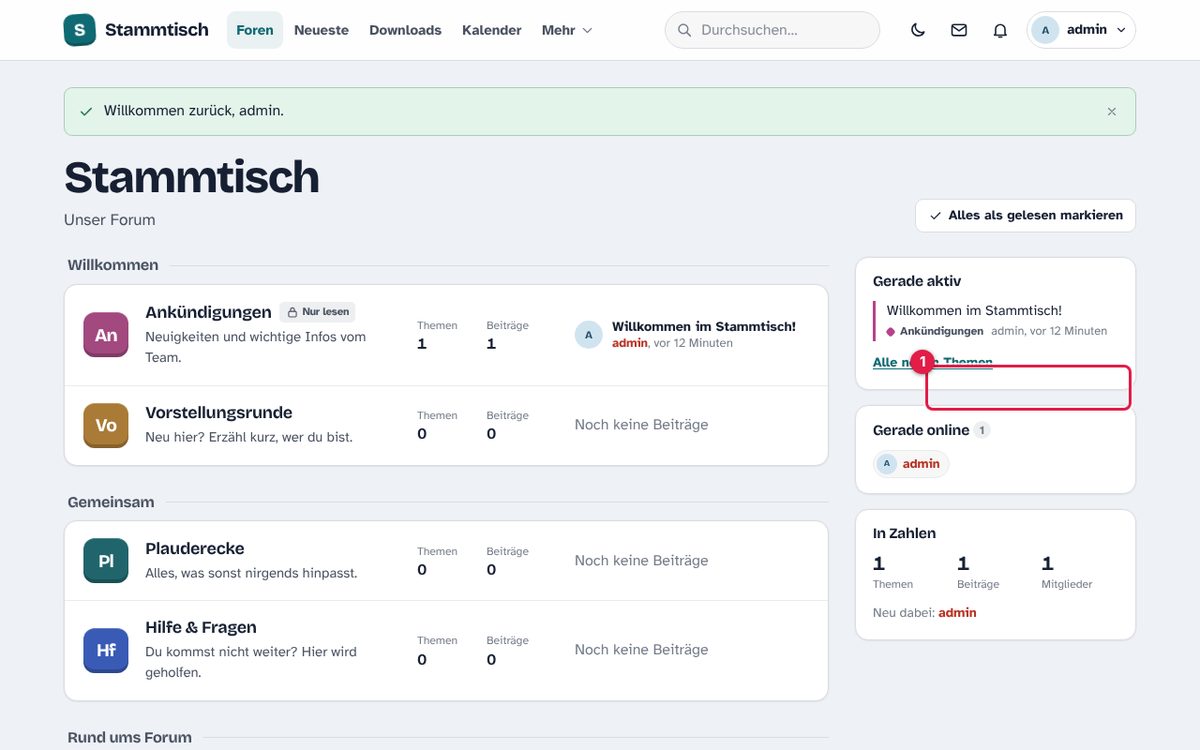Viewport: 1200px width, 750px height.
Task: Click the Willkommen category heading
Action: [113, 265]
